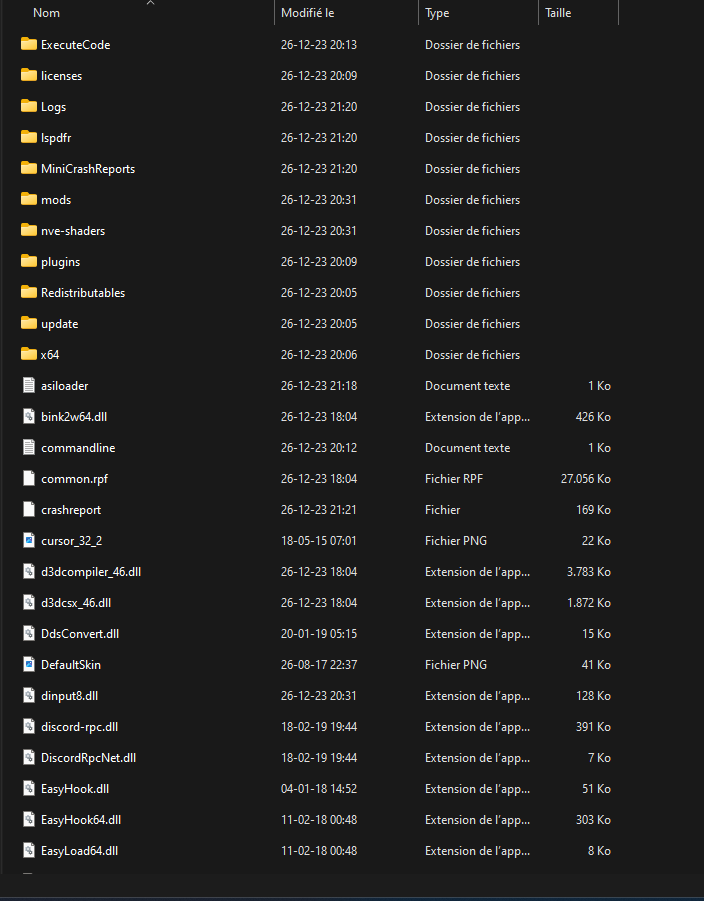Select the crashreport file name
Viewport: 704px width, 901px height.
coord(71,510)
